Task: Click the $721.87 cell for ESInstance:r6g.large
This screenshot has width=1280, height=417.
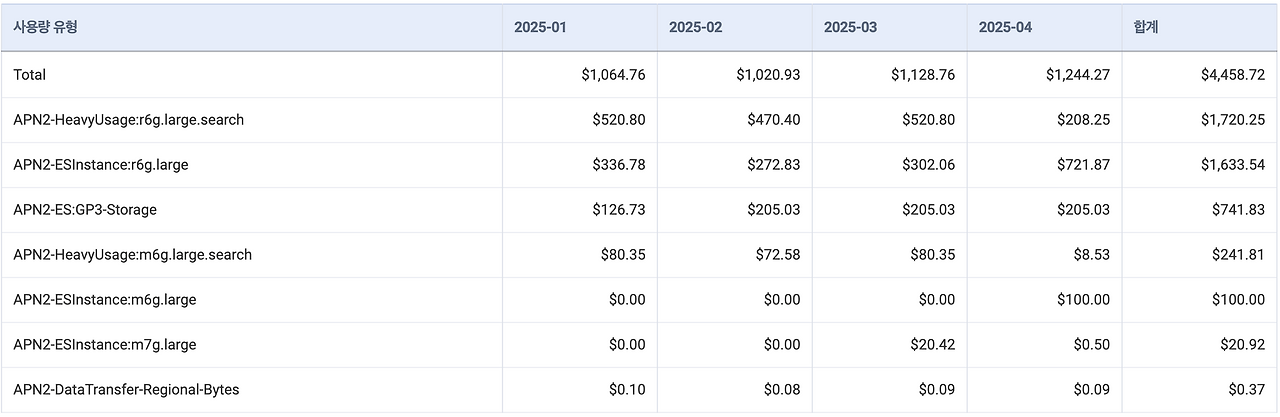Action: (x=1084, y=165)
